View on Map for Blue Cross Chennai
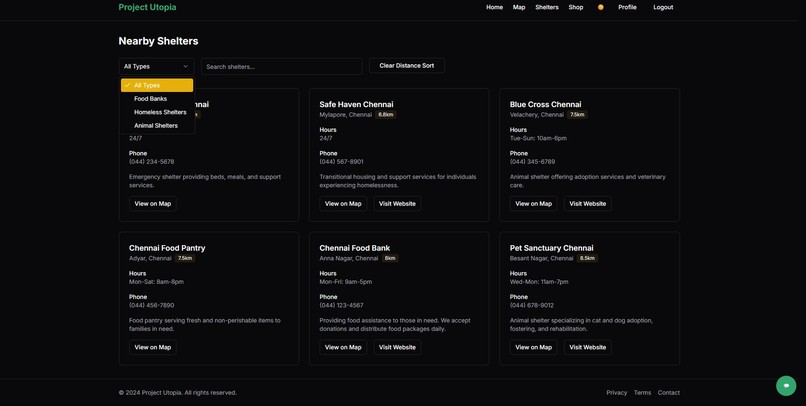Viewport: 806px width, 406px height. [x=534, y=204]
